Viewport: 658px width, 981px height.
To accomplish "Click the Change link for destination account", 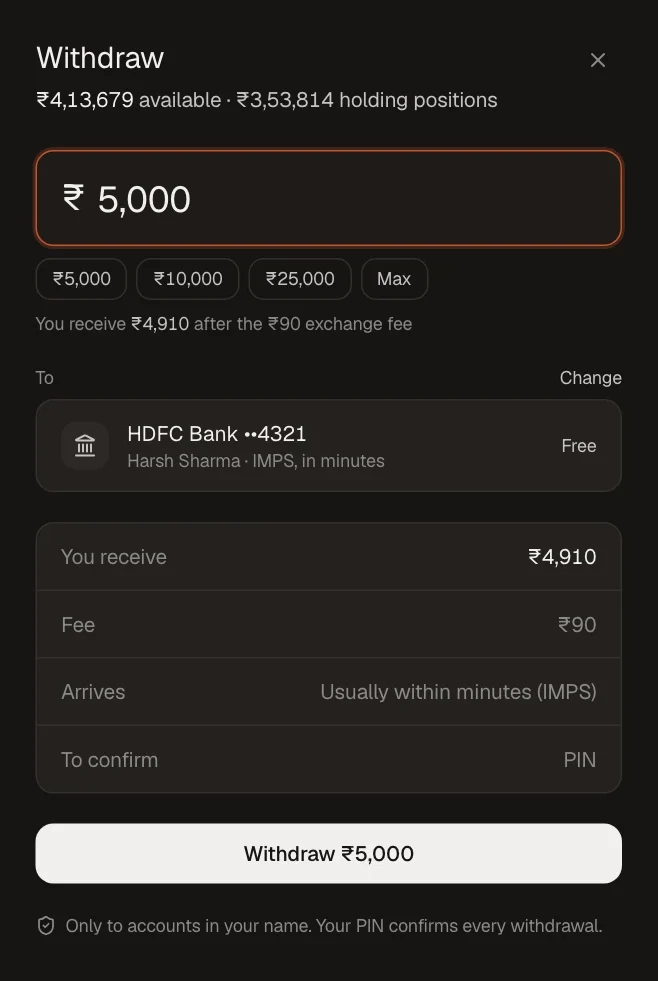I will 590,378.
